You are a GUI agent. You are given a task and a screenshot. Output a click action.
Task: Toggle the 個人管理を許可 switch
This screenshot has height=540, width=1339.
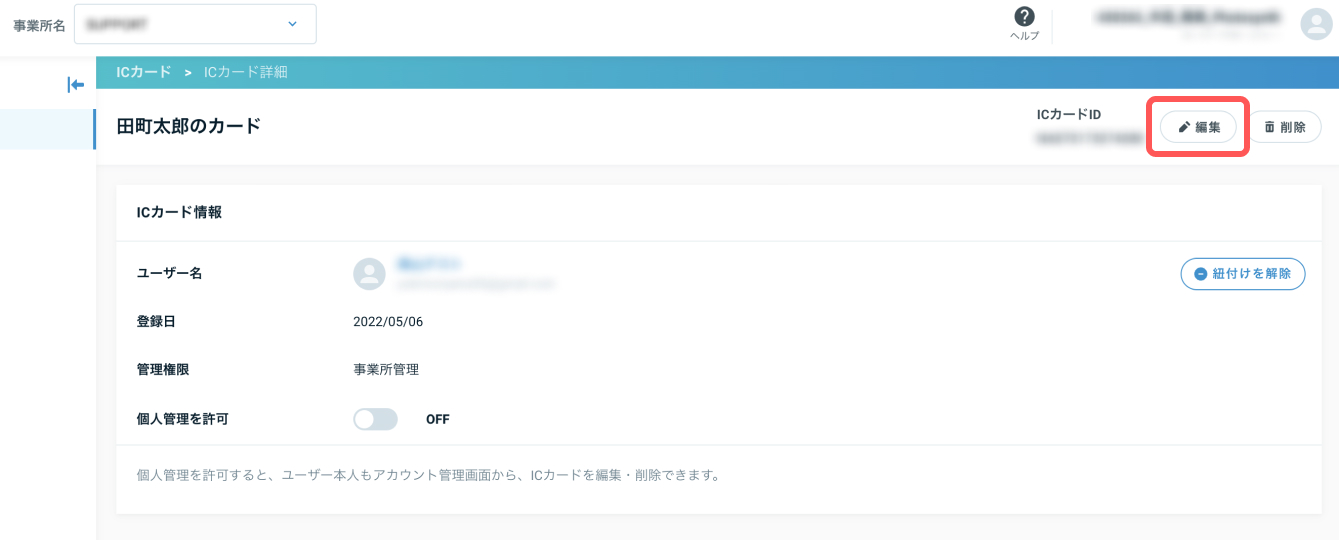(375, 419)
